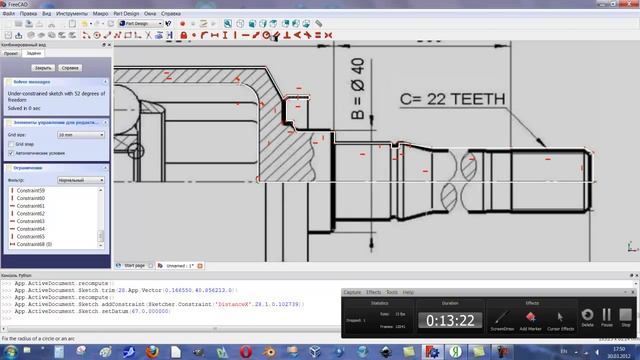640x360 pixels.
Task: Click the axonometric view cube icon
Action: tap(240, 24)
